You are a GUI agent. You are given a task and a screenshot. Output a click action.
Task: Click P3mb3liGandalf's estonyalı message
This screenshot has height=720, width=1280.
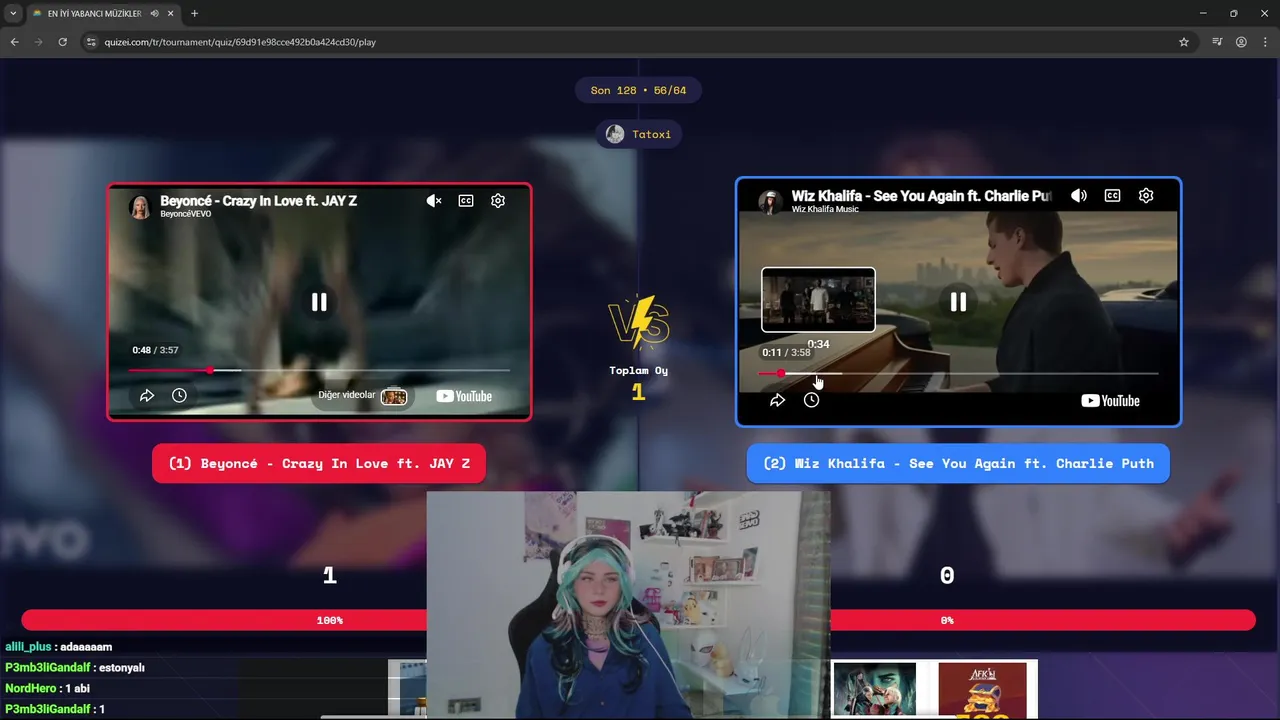[x=75, y=667]
